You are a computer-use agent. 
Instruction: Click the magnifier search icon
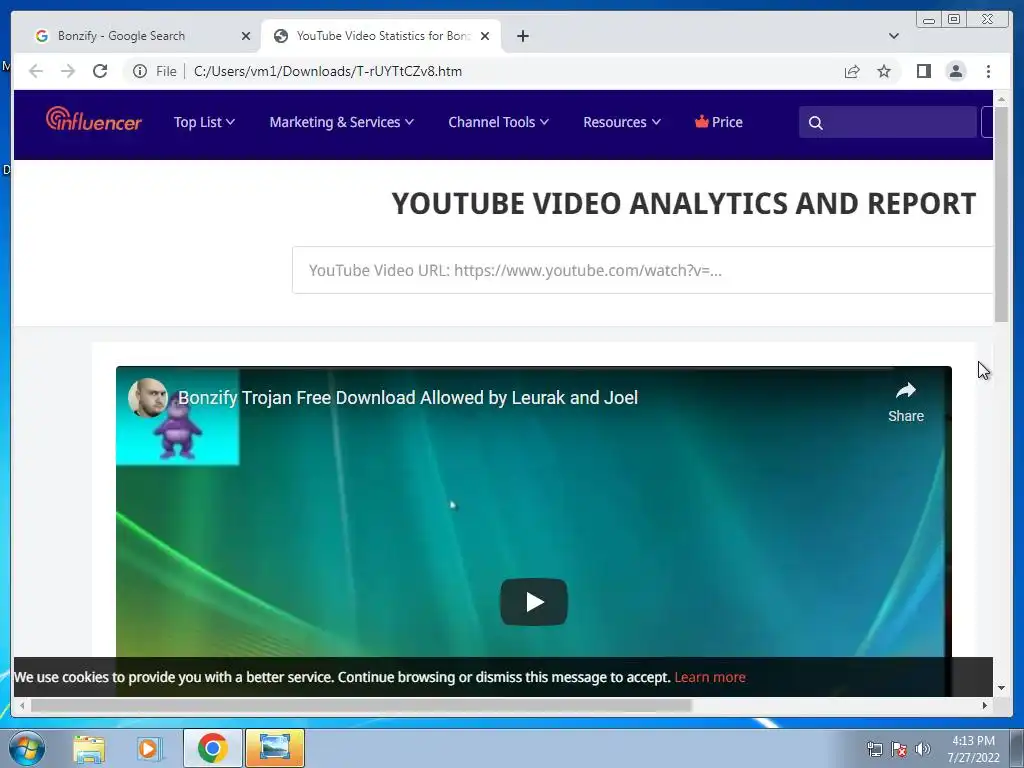tap(815, 123)
